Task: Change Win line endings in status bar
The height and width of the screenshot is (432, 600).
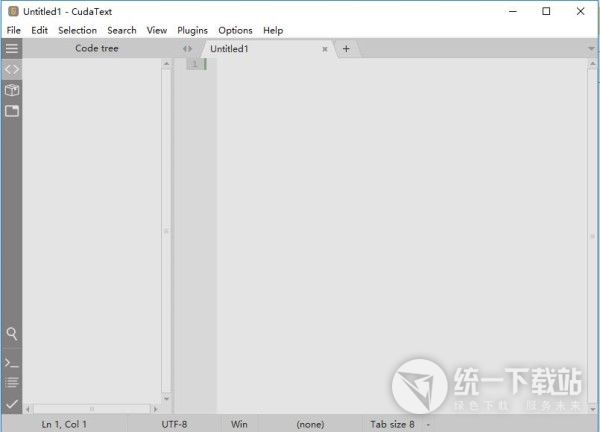Action: click(x=239, y=424)
